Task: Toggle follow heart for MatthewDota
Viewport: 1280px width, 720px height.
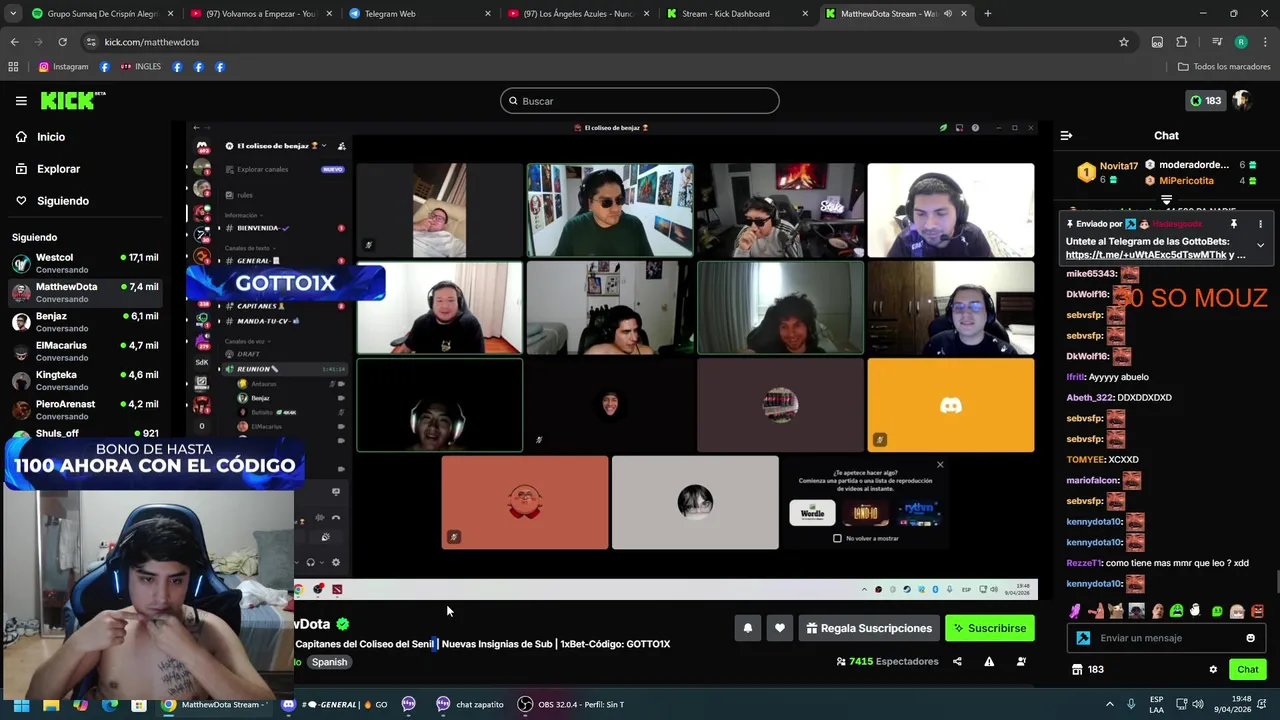Action: coord(780,628)
